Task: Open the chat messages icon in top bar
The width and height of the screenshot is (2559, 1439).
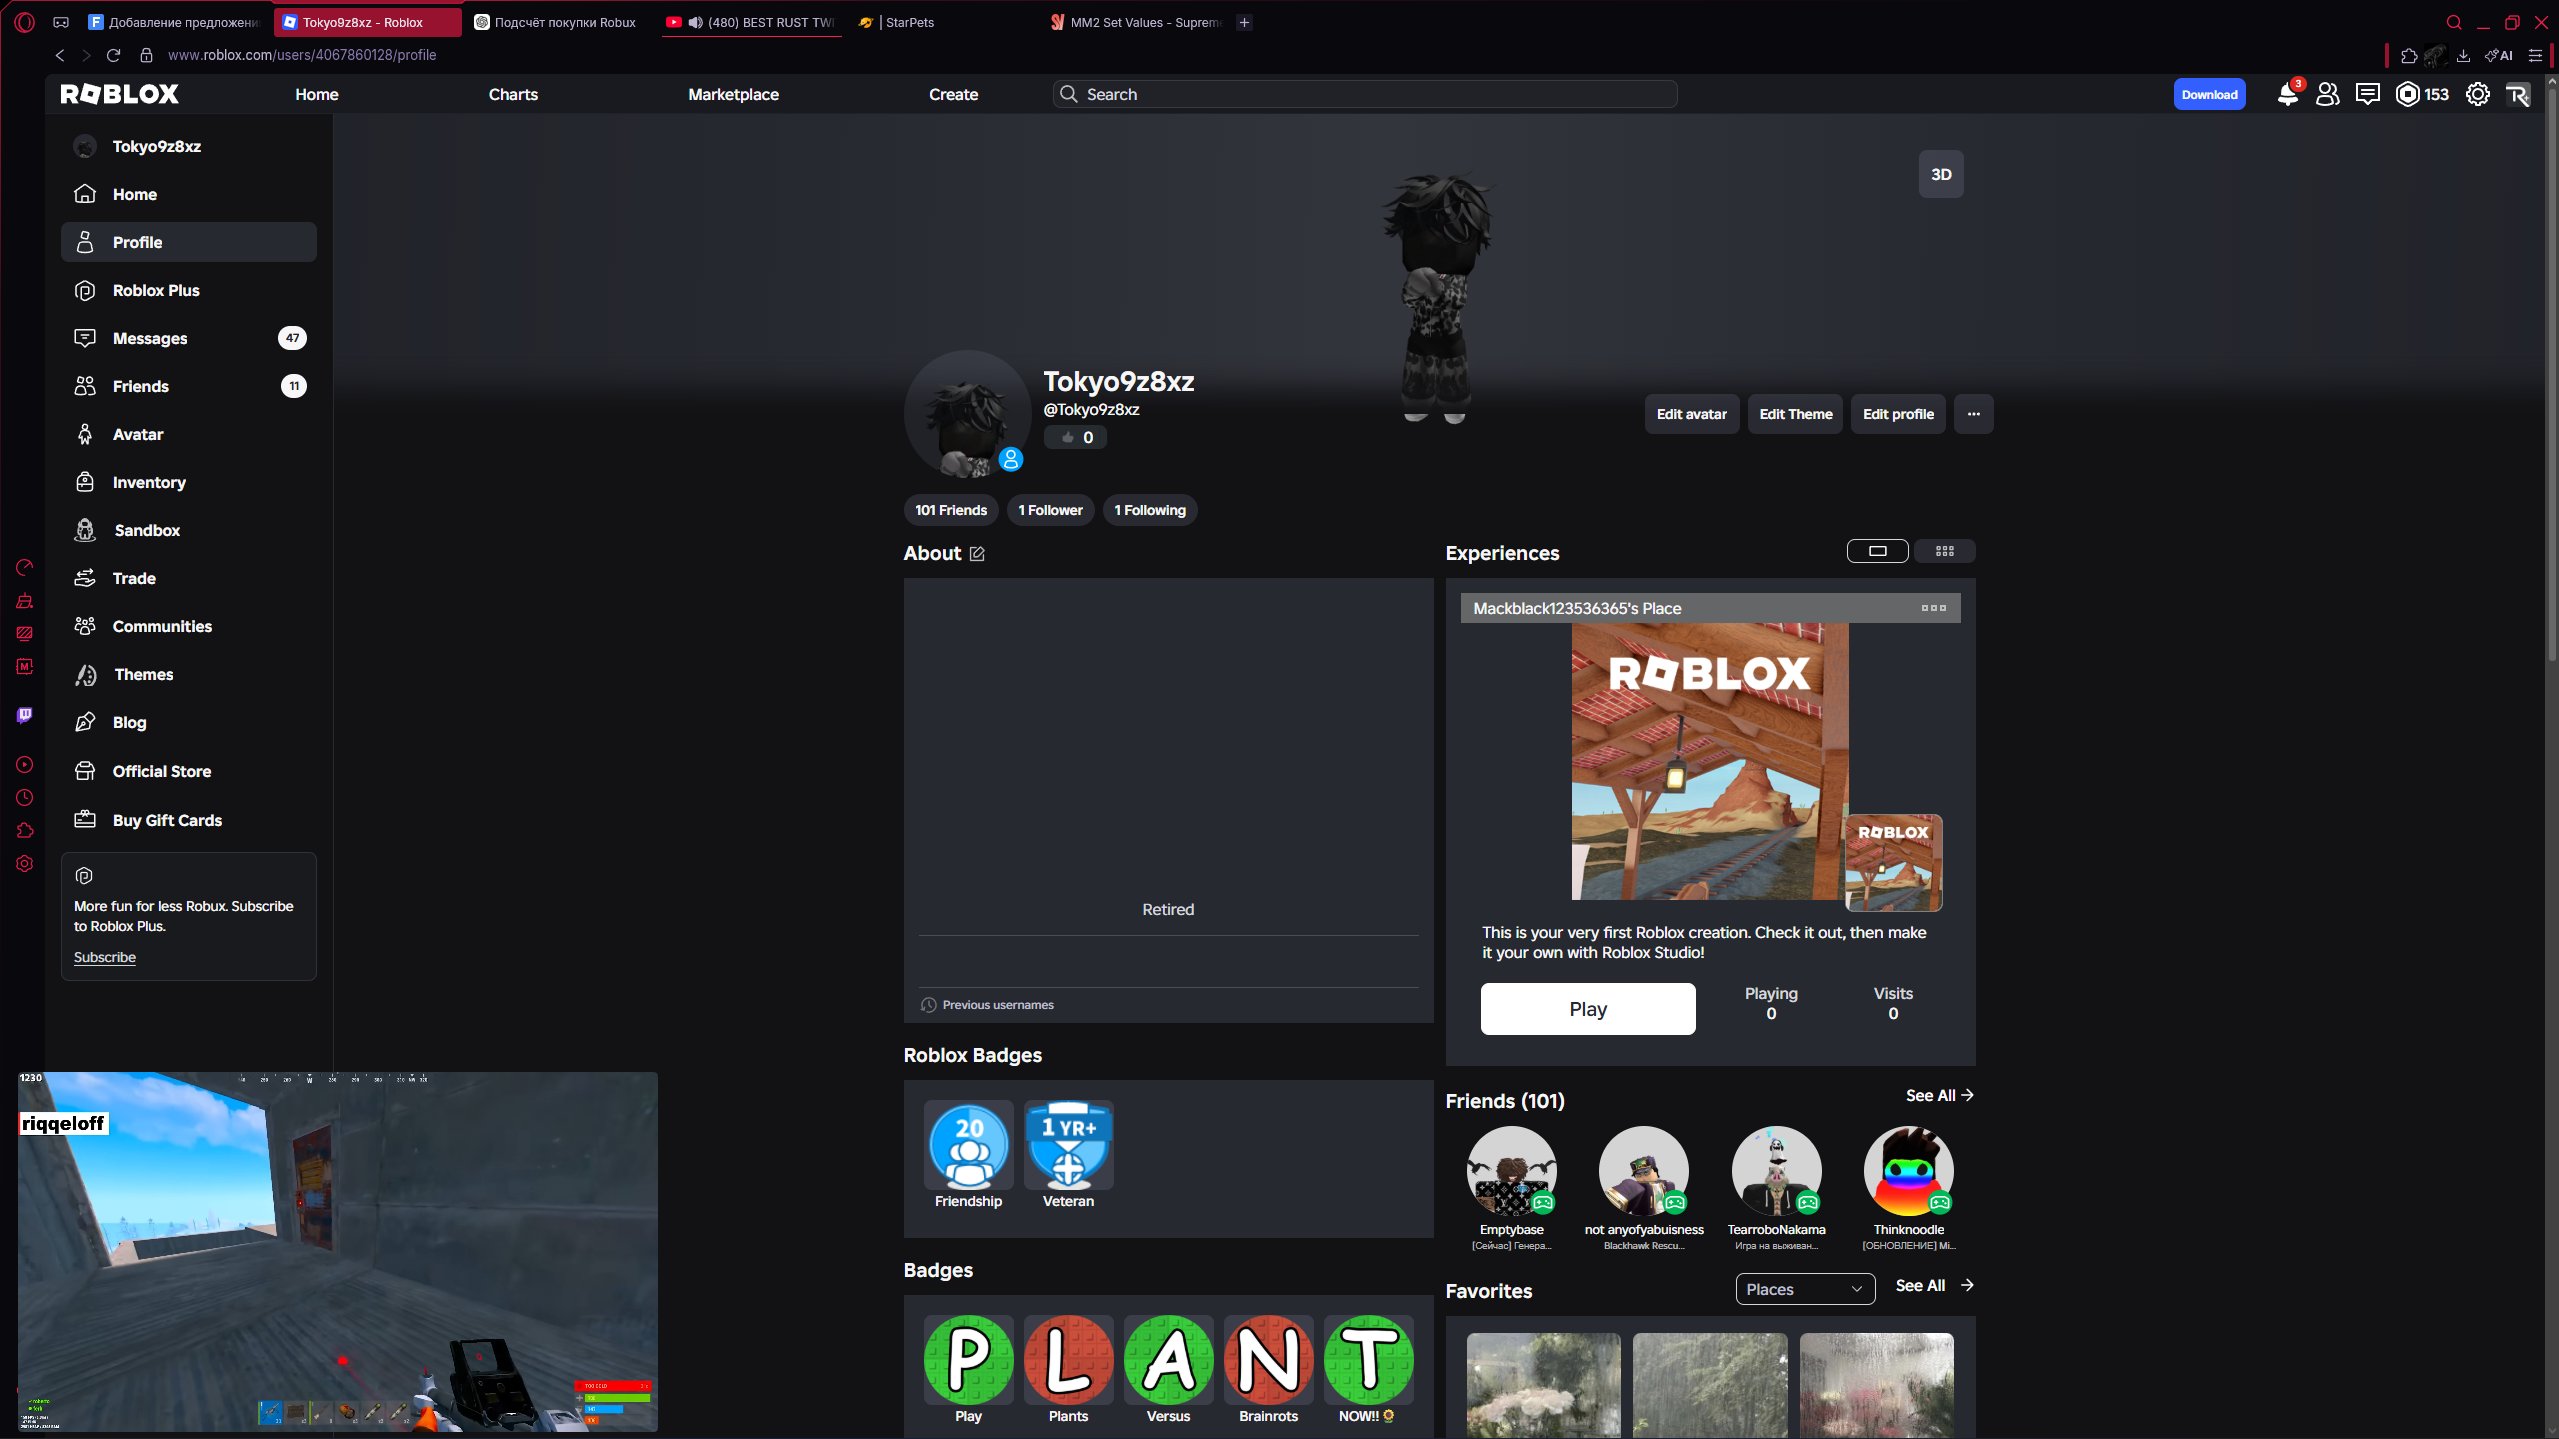Action: [x=2367, y=94]
